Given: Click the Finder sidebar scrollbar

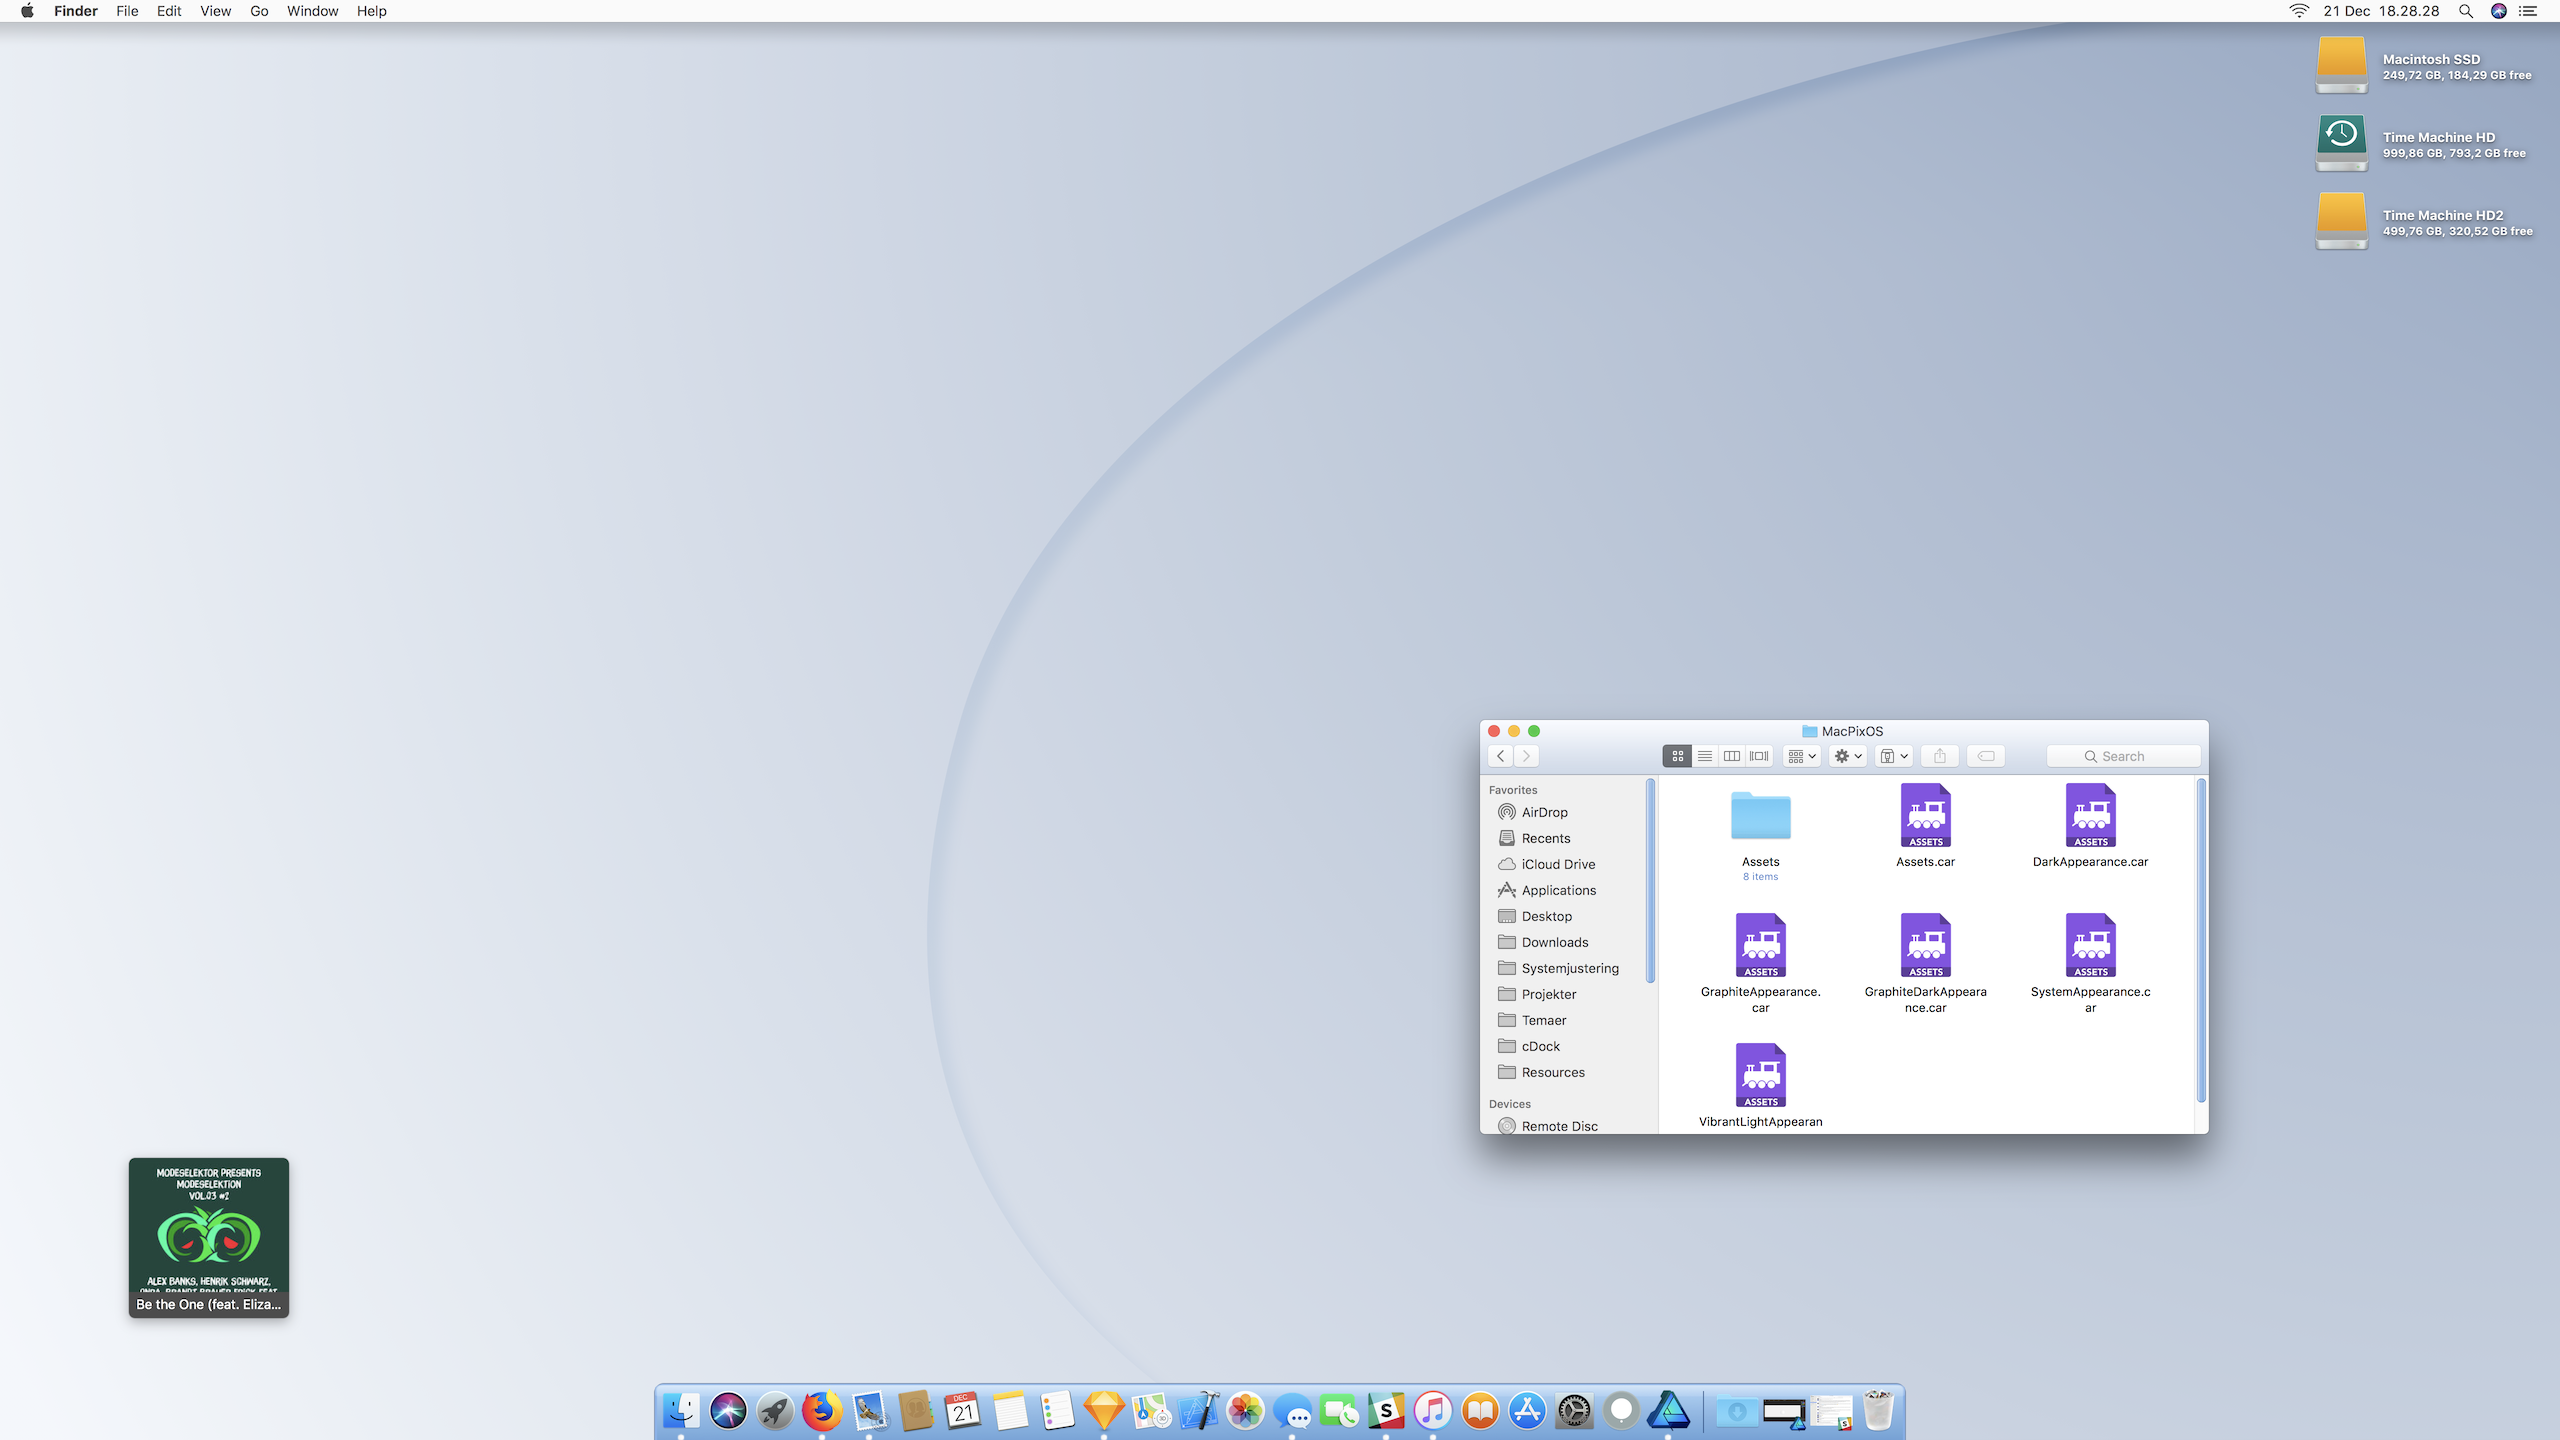Looking at the screenshot, I should pos(1650,880).
